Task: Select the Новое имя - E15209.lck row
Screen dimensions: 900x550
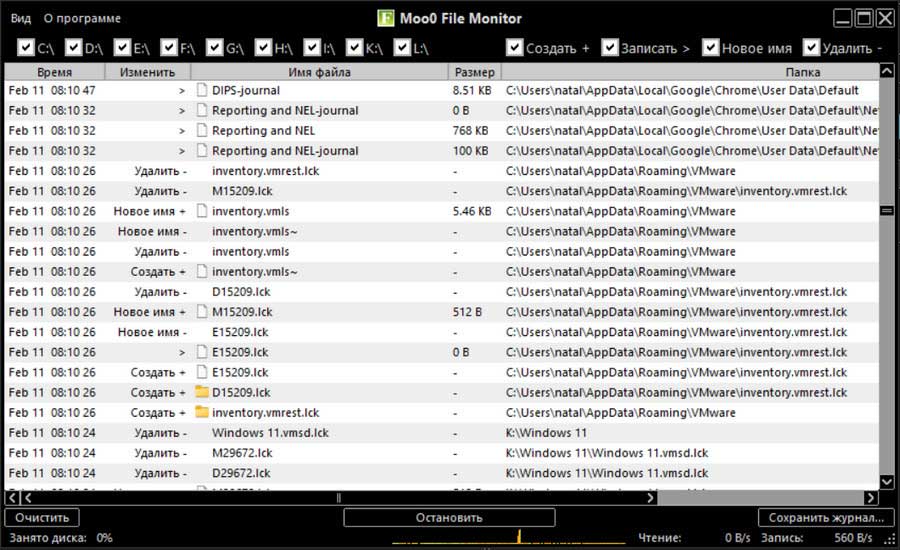Action: pos(441,332)
